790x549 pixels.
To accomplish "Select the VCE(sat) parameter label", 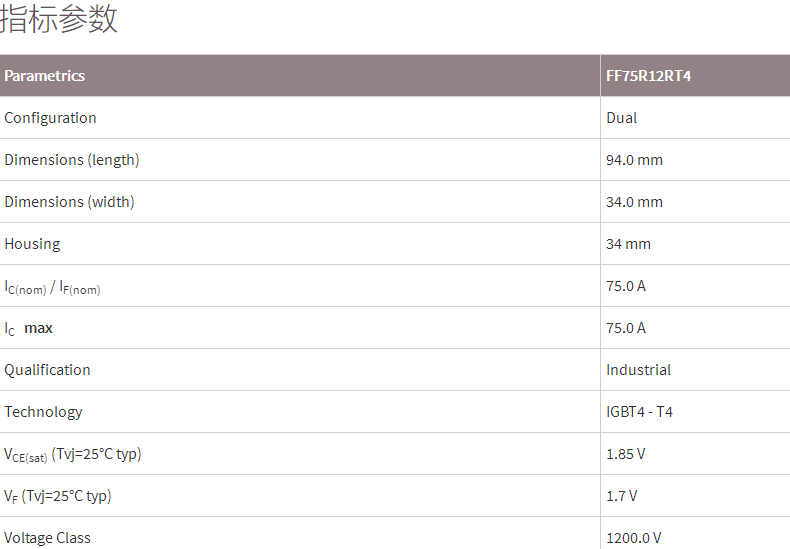I will coord(73,454).
